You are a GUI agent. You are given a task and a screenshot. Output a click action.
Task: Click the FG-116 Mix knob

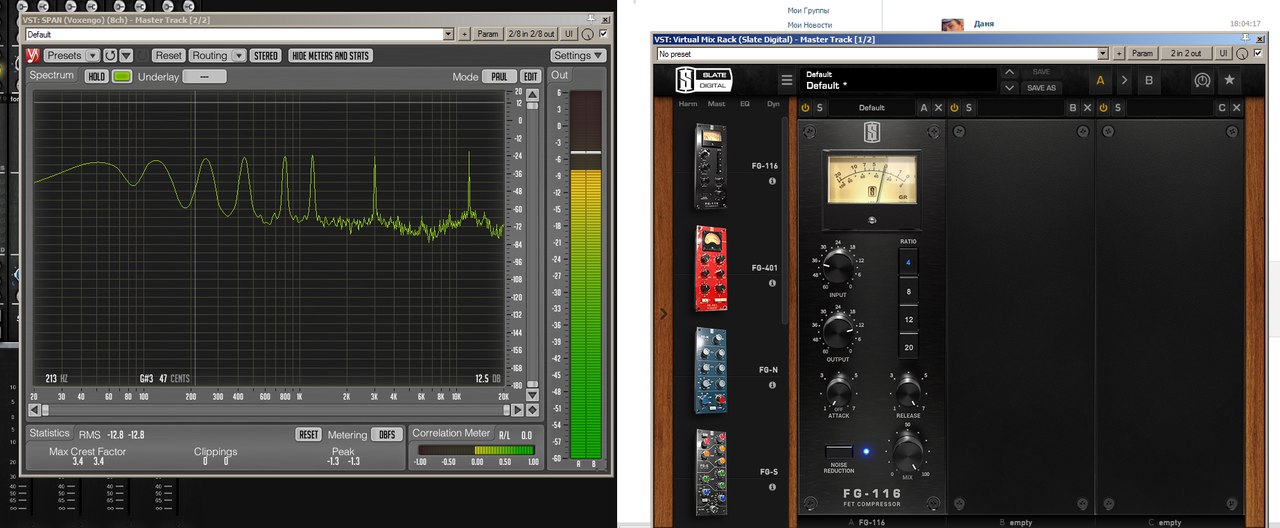click(x=907, y=454)
